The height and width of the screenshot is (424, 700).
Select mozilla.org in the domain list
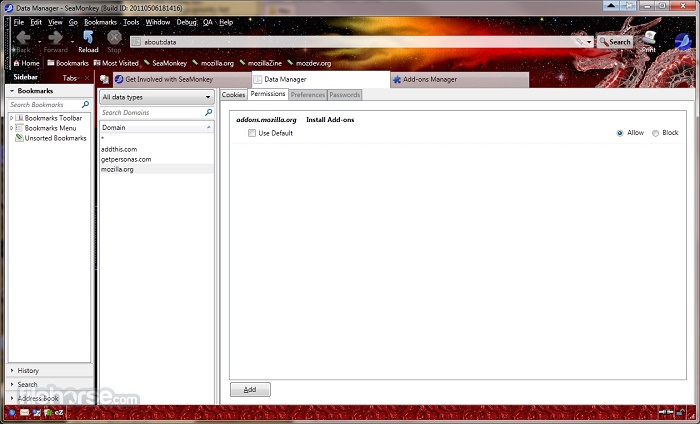pos(118,169)
